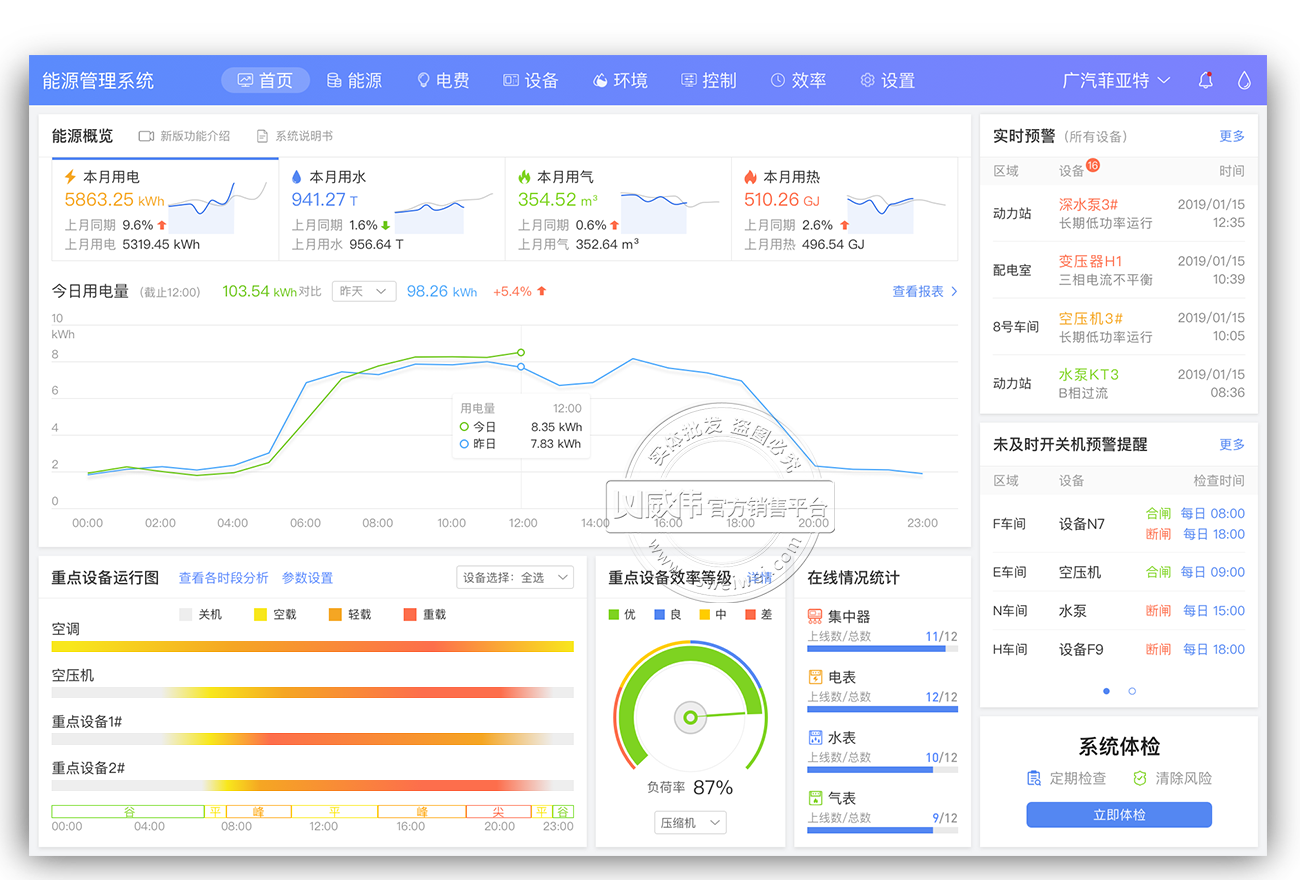Toggle the 关机 legend item
The width and height of the screenshot is (1300, 880).
point(200,615)
